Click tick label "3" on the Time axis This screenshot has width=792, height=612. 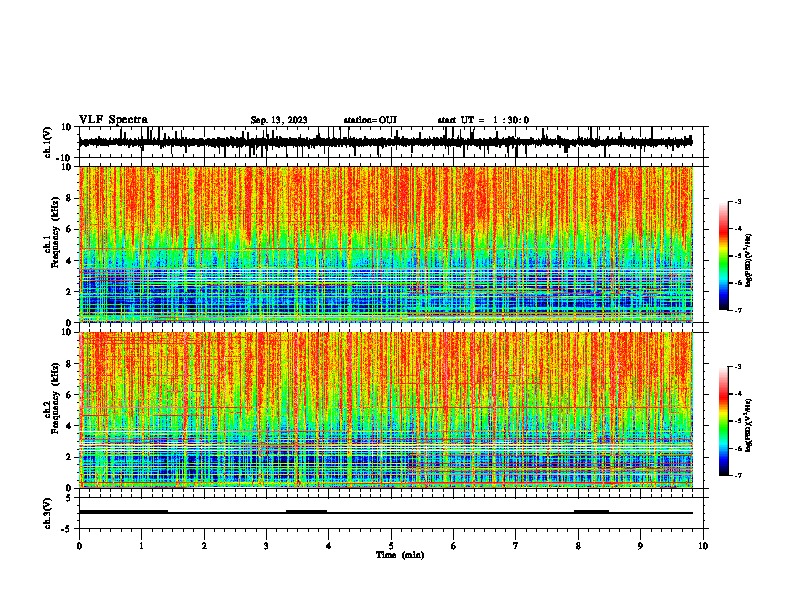(266, 546)
